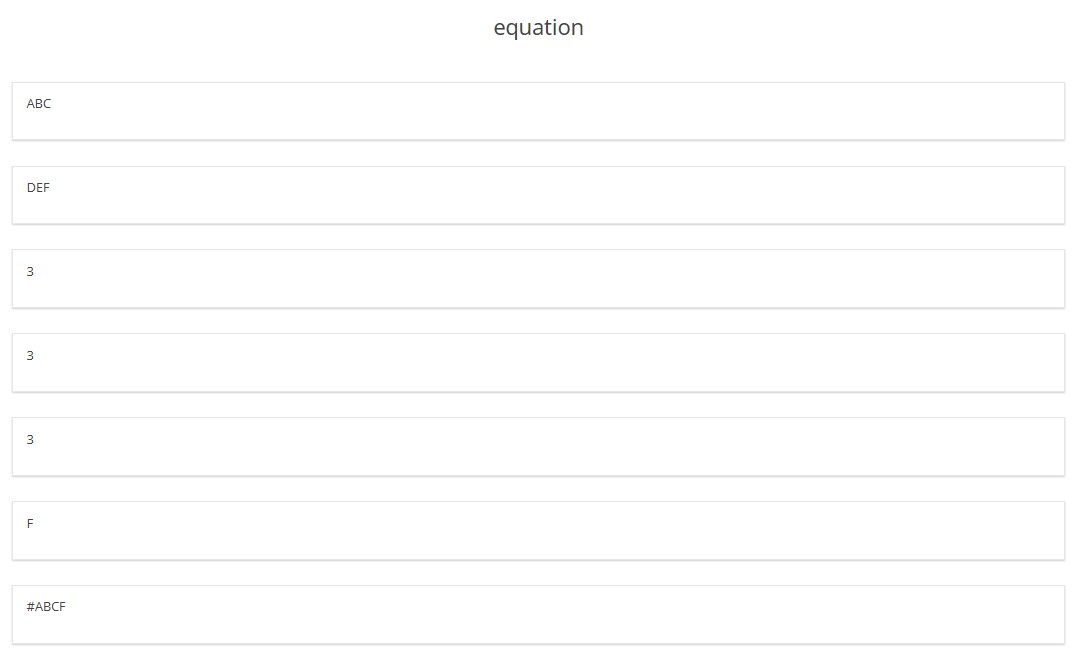
Task: Click the '3' text in the middle 3-card
Action: pyautogui.click(x=30, y=356)
